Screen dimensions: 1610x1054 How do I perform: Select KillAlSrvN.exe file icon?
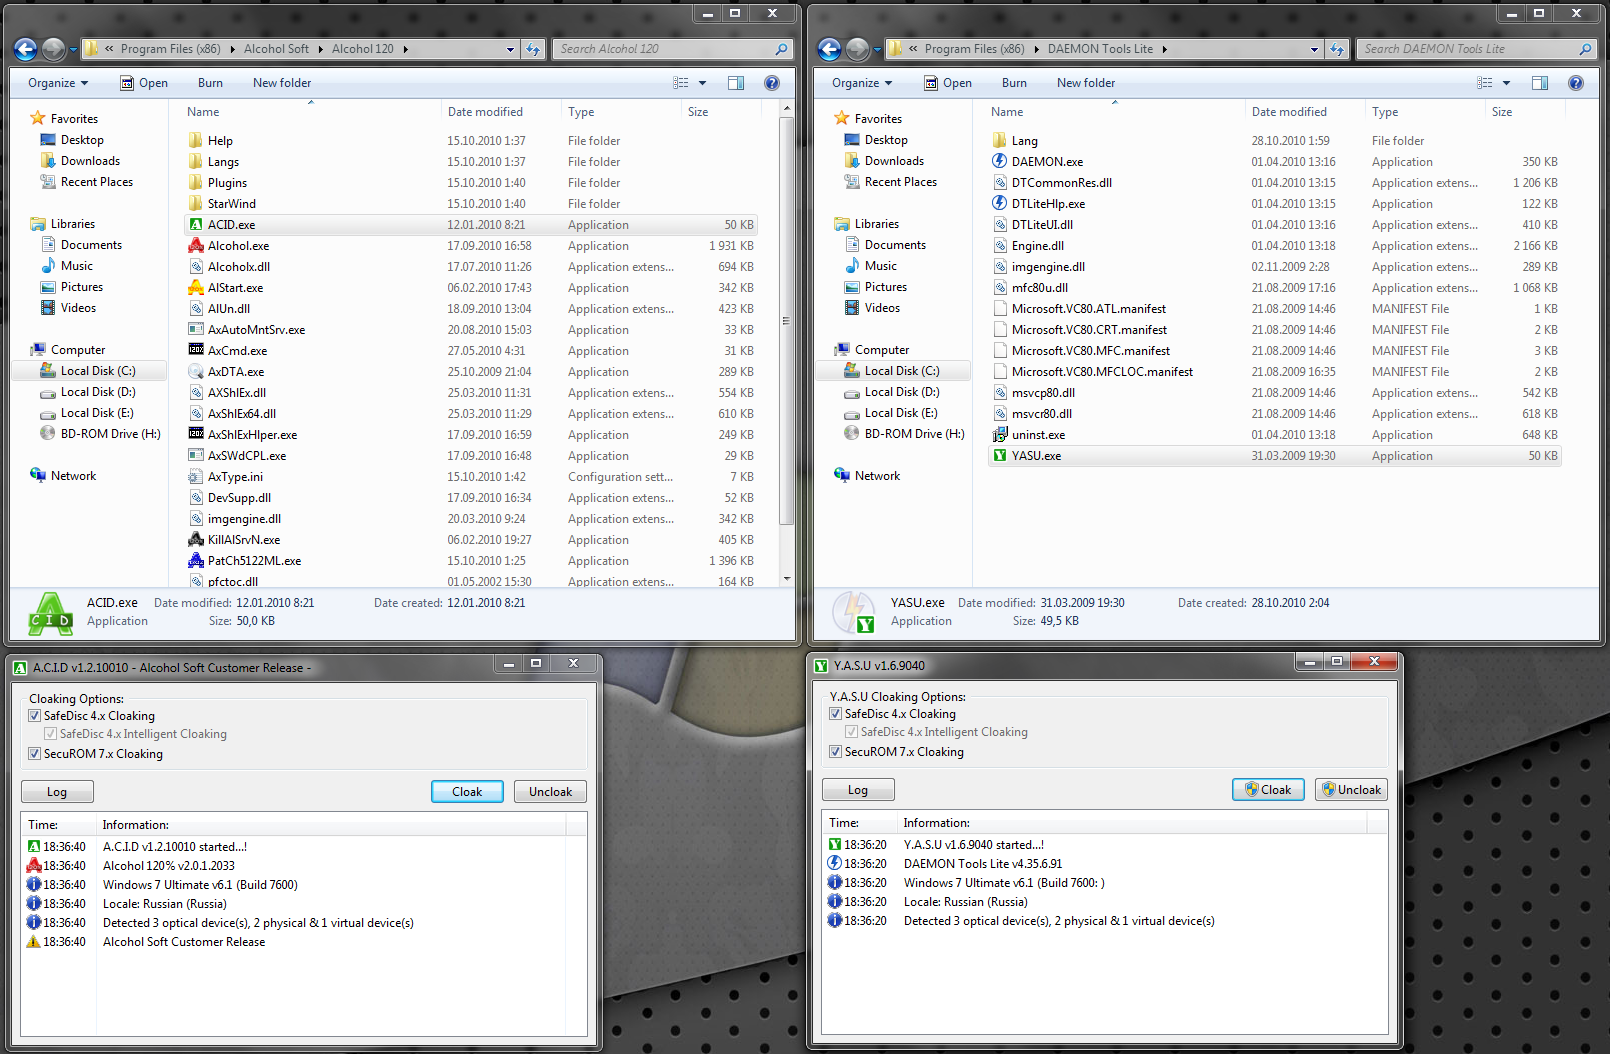pyautogui.click(x=196, y=540)
